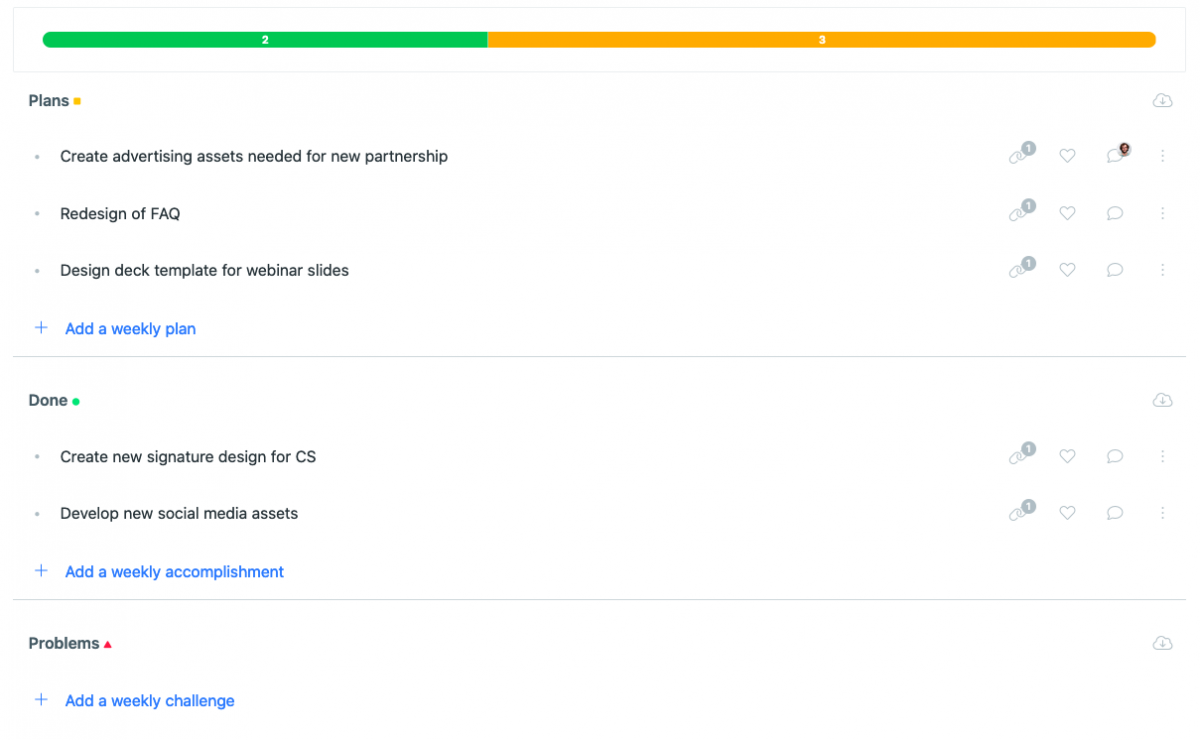Click the green segment of the progress bar
The image size is (1200, 740).
(265, 40)
